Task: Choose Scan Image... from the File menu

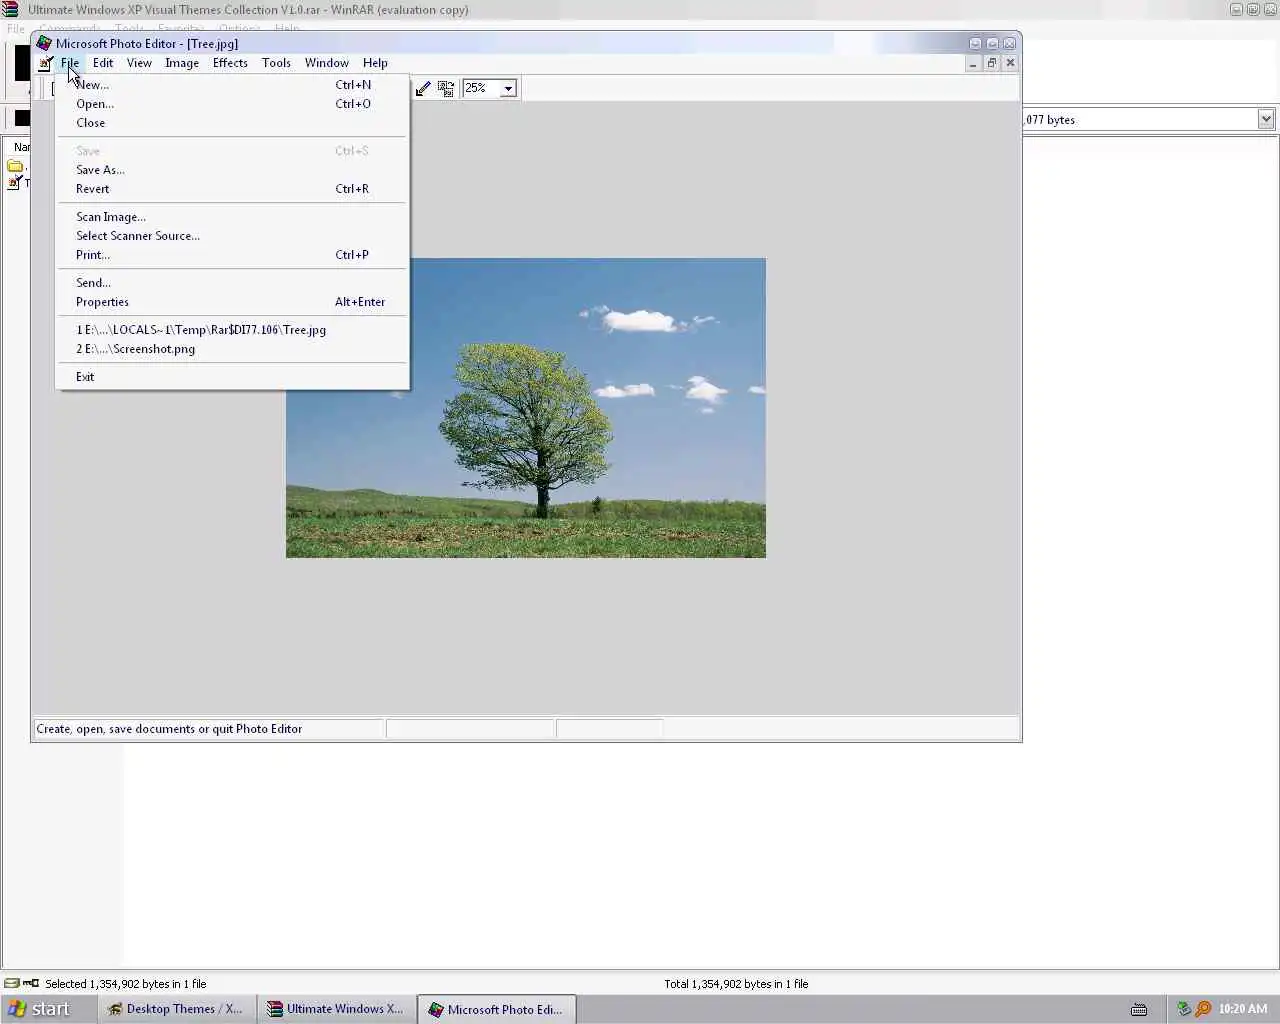Action: point(232,217)
